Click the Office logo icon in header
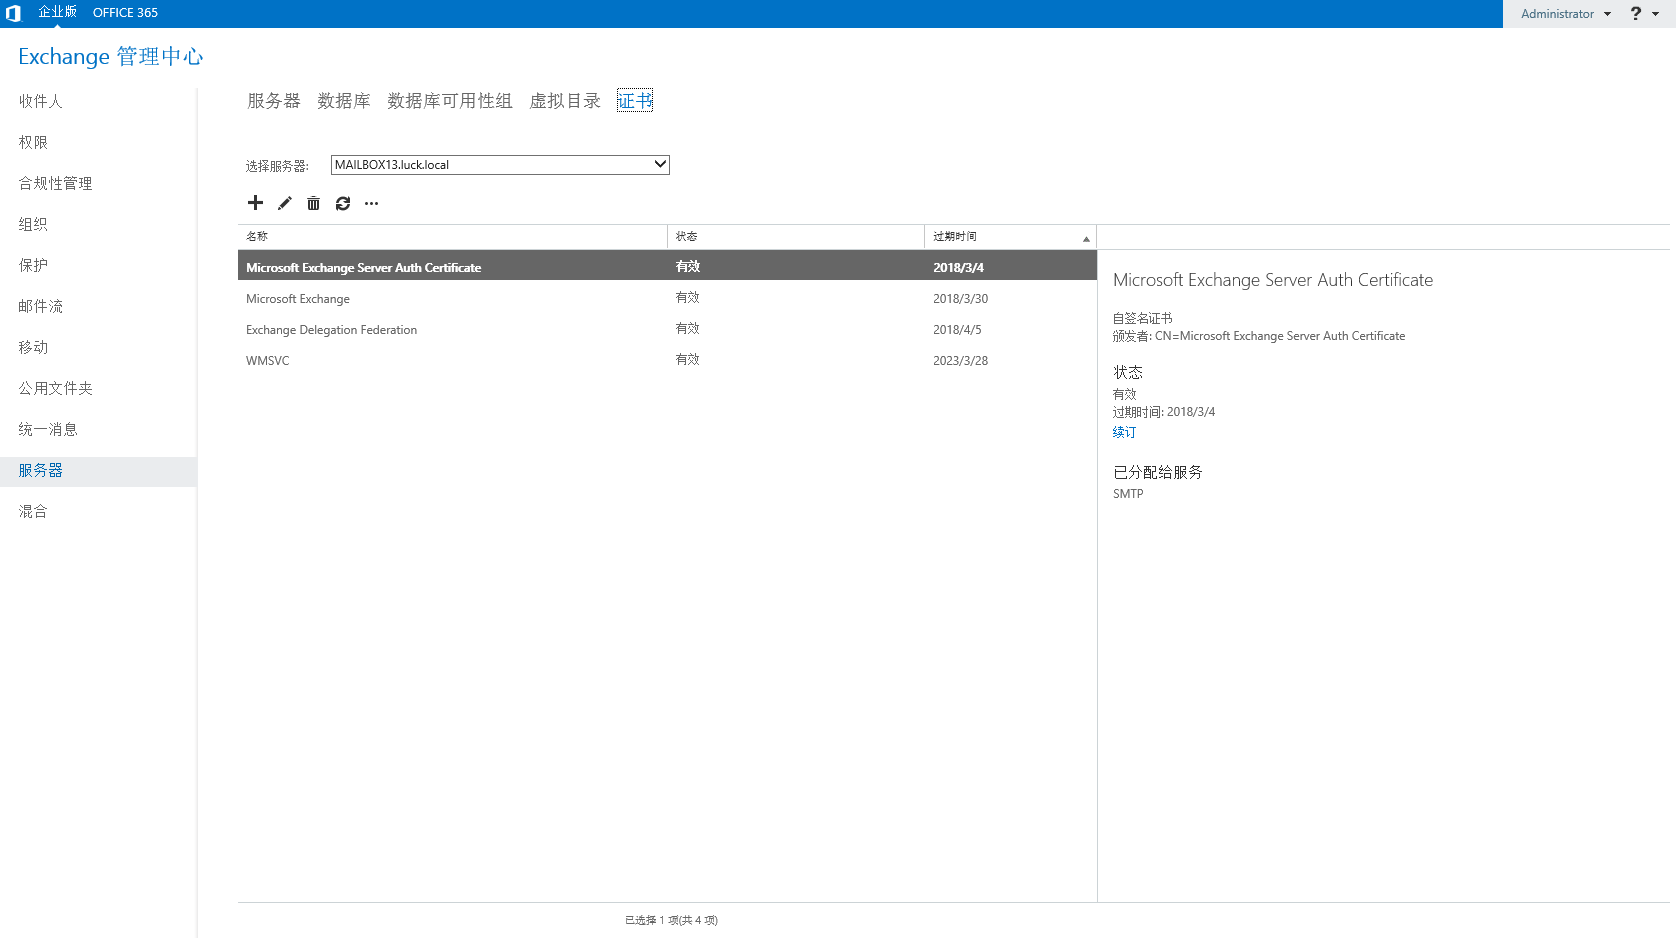Viewport: 1676px width, 951px height. tap(14, 13)
